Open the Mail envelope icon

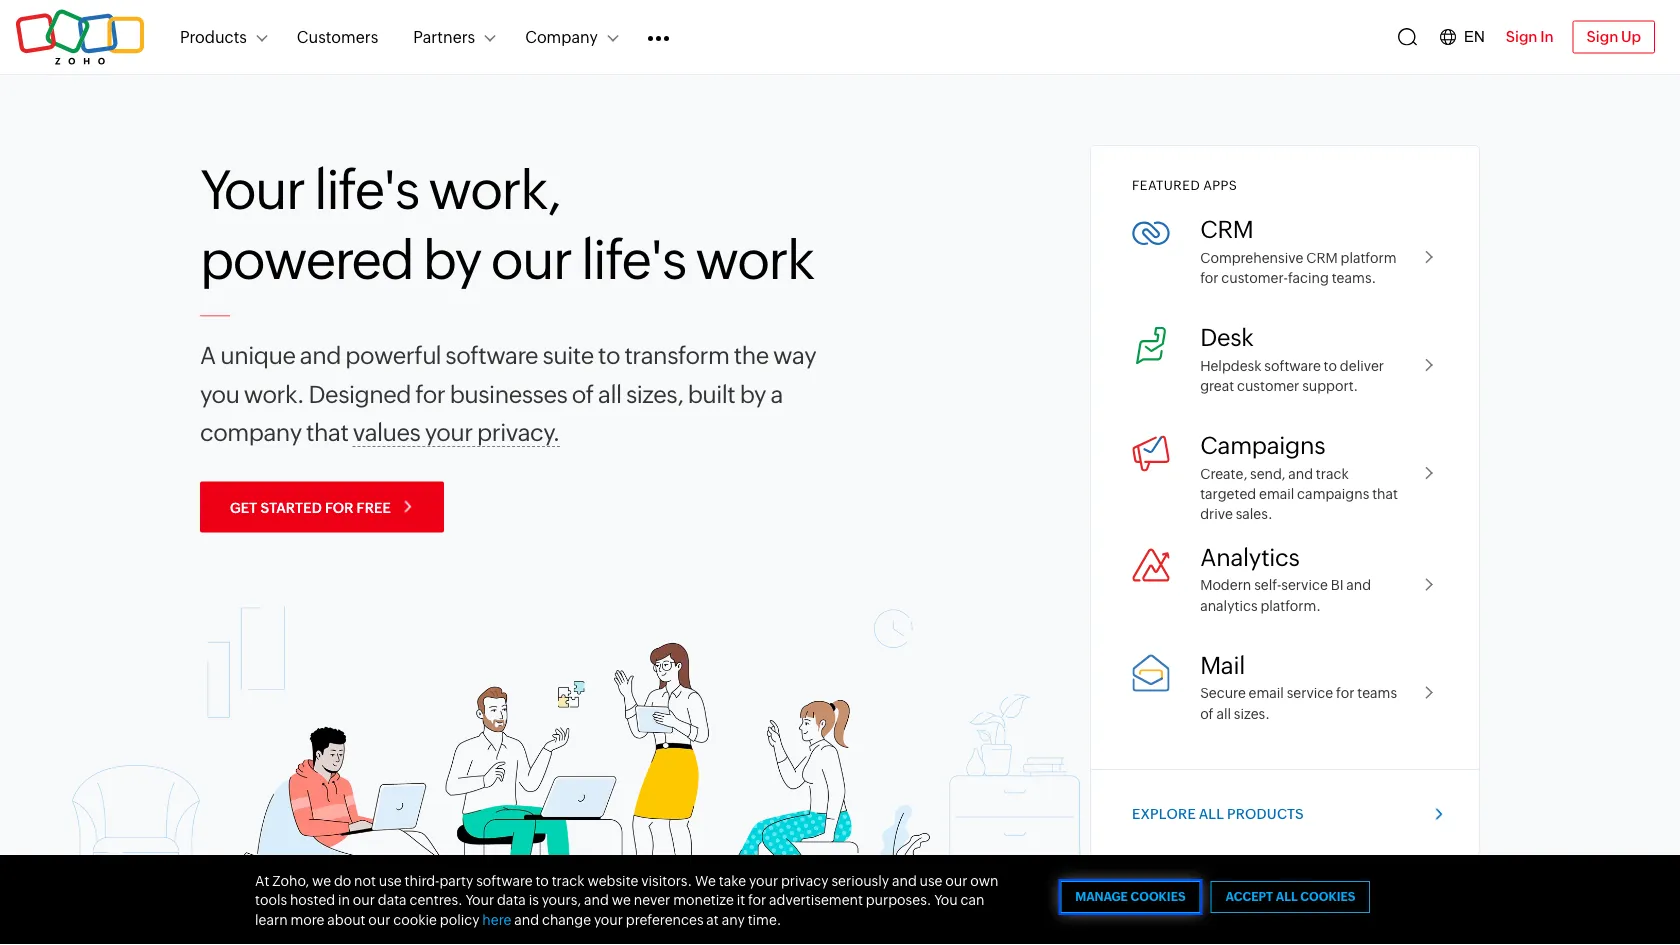point(1150,673)
